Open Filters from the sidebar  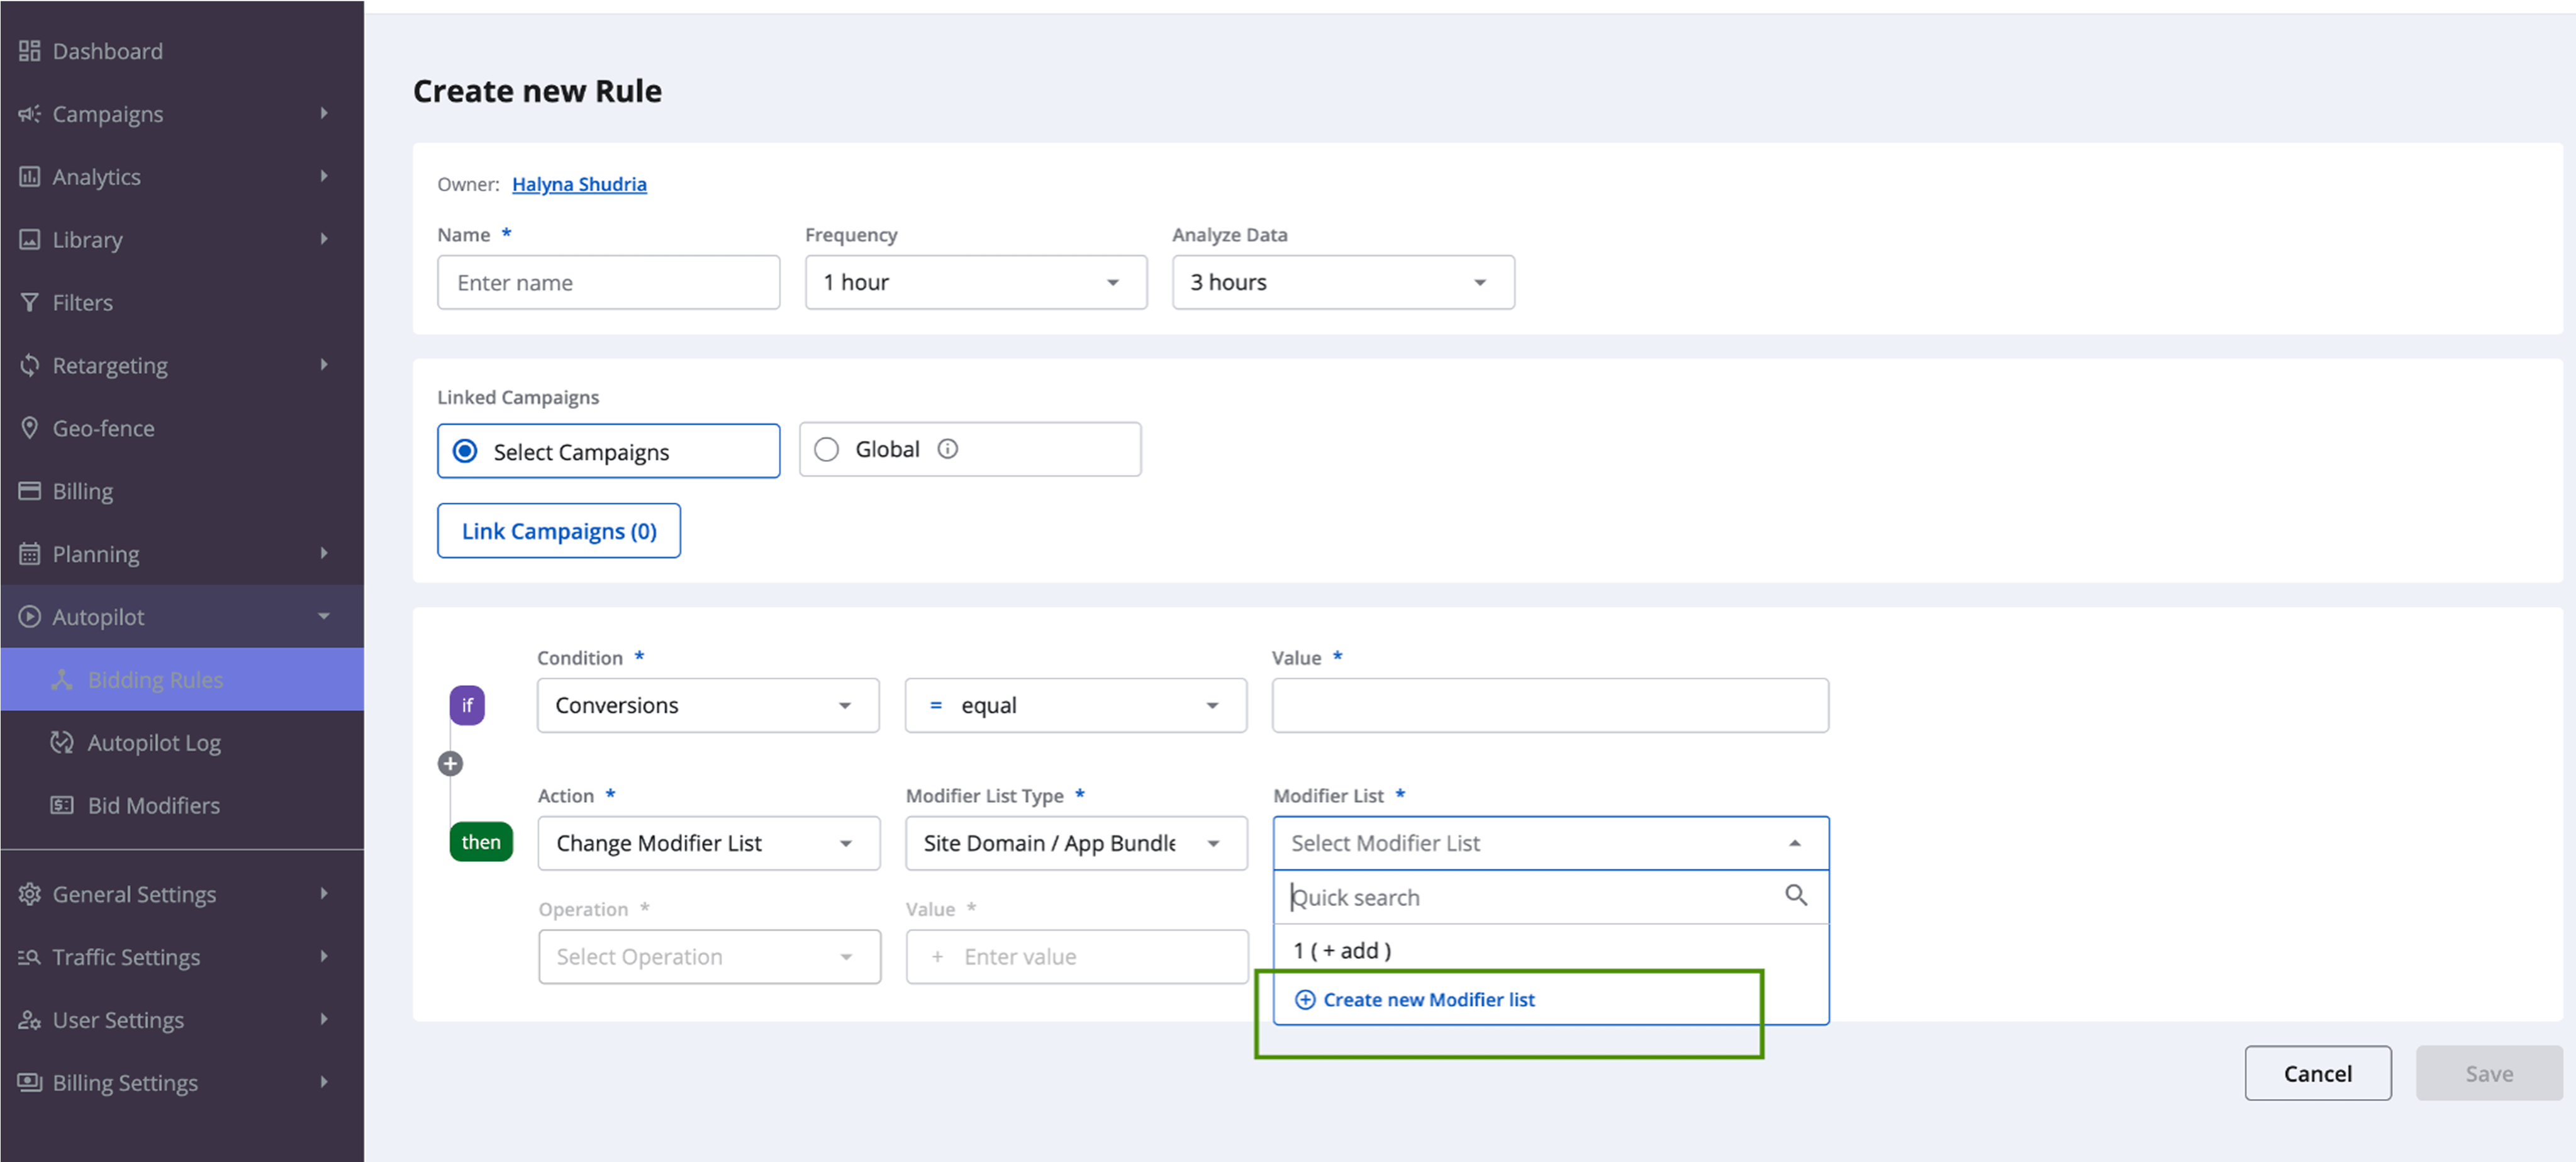pos(182,302)
